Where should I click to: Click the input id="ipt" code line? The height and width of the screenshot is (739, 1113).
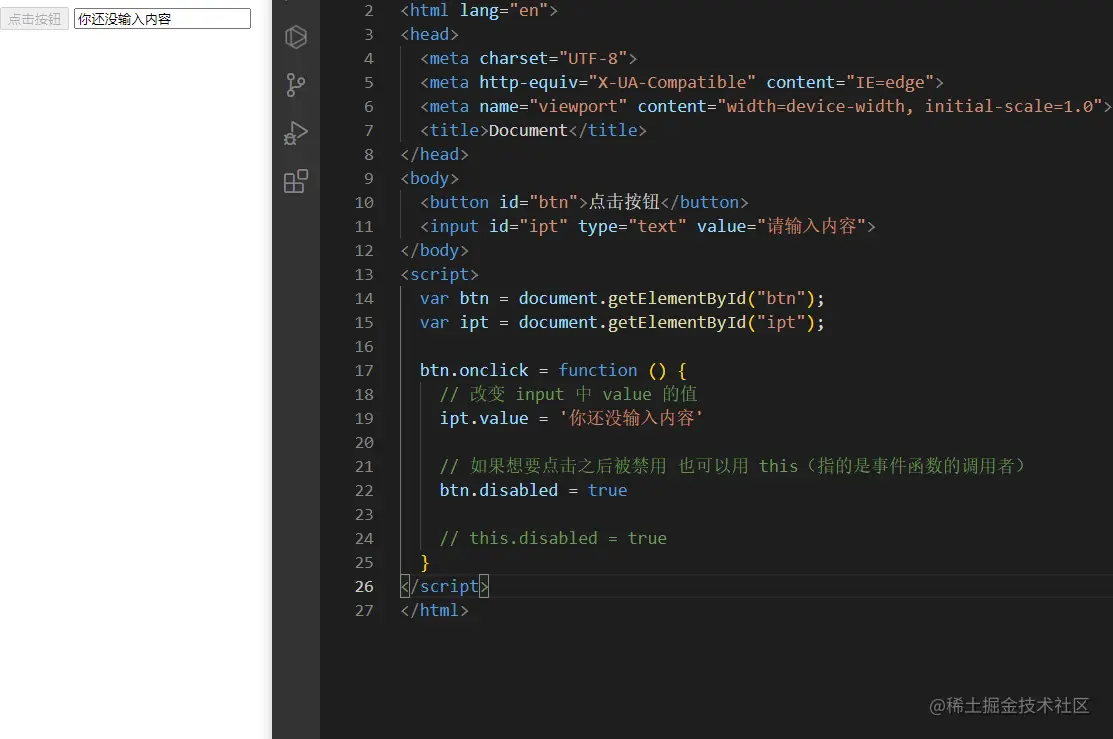(647, 226)
